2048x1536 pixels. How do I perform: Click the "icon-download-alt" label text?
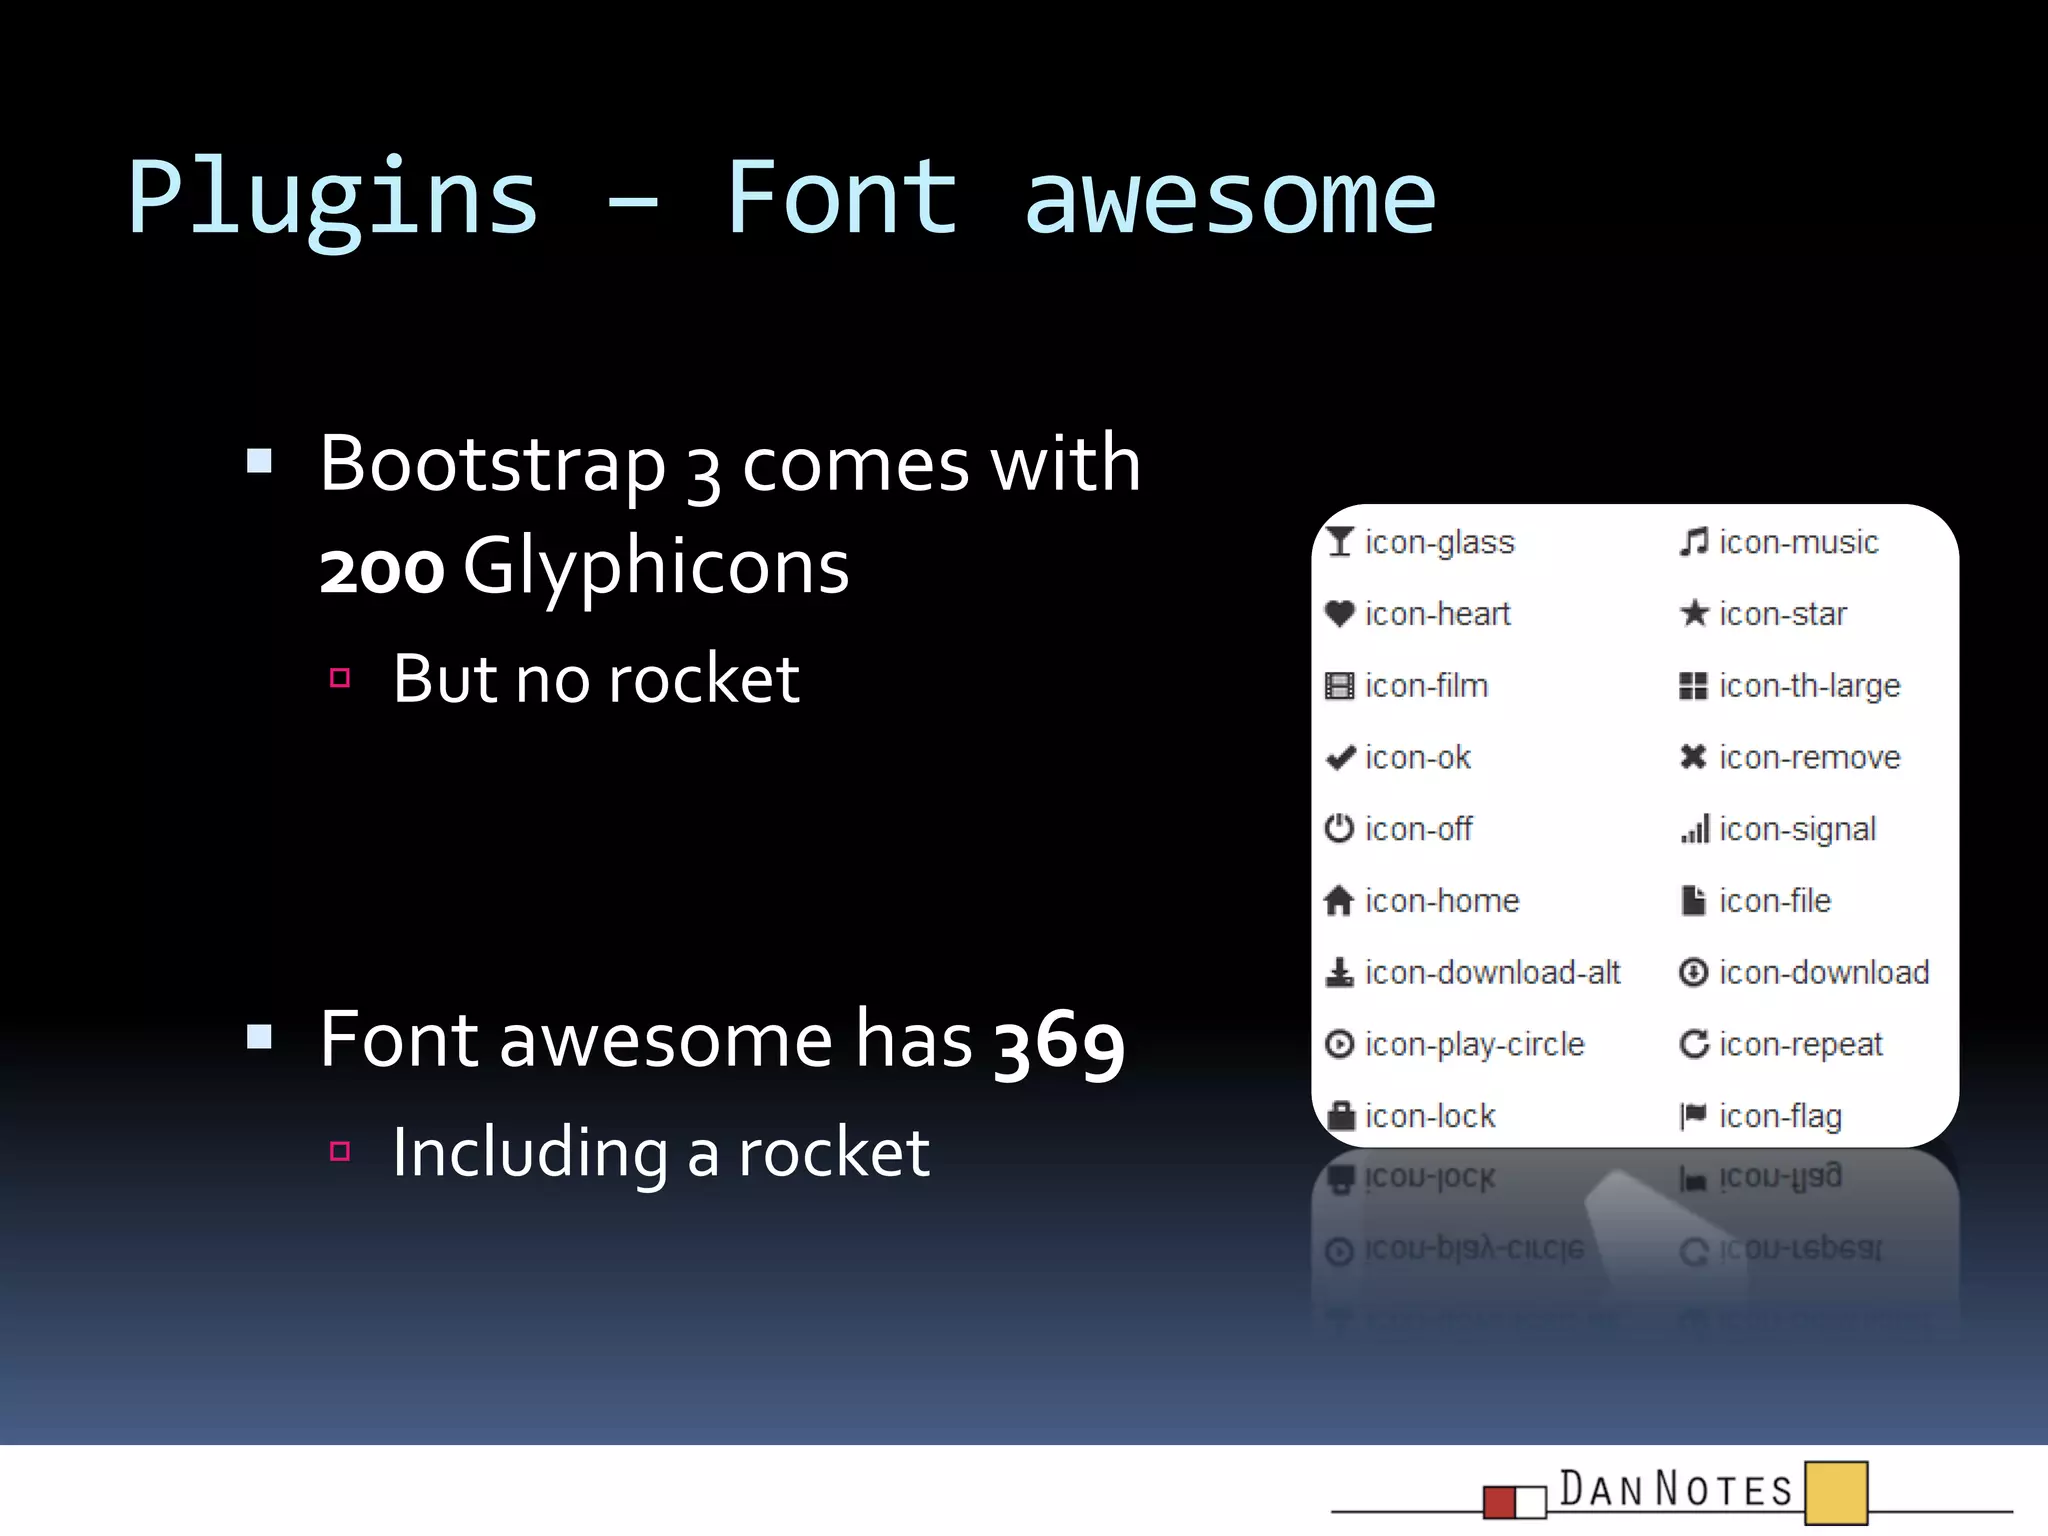(1493, 973)
